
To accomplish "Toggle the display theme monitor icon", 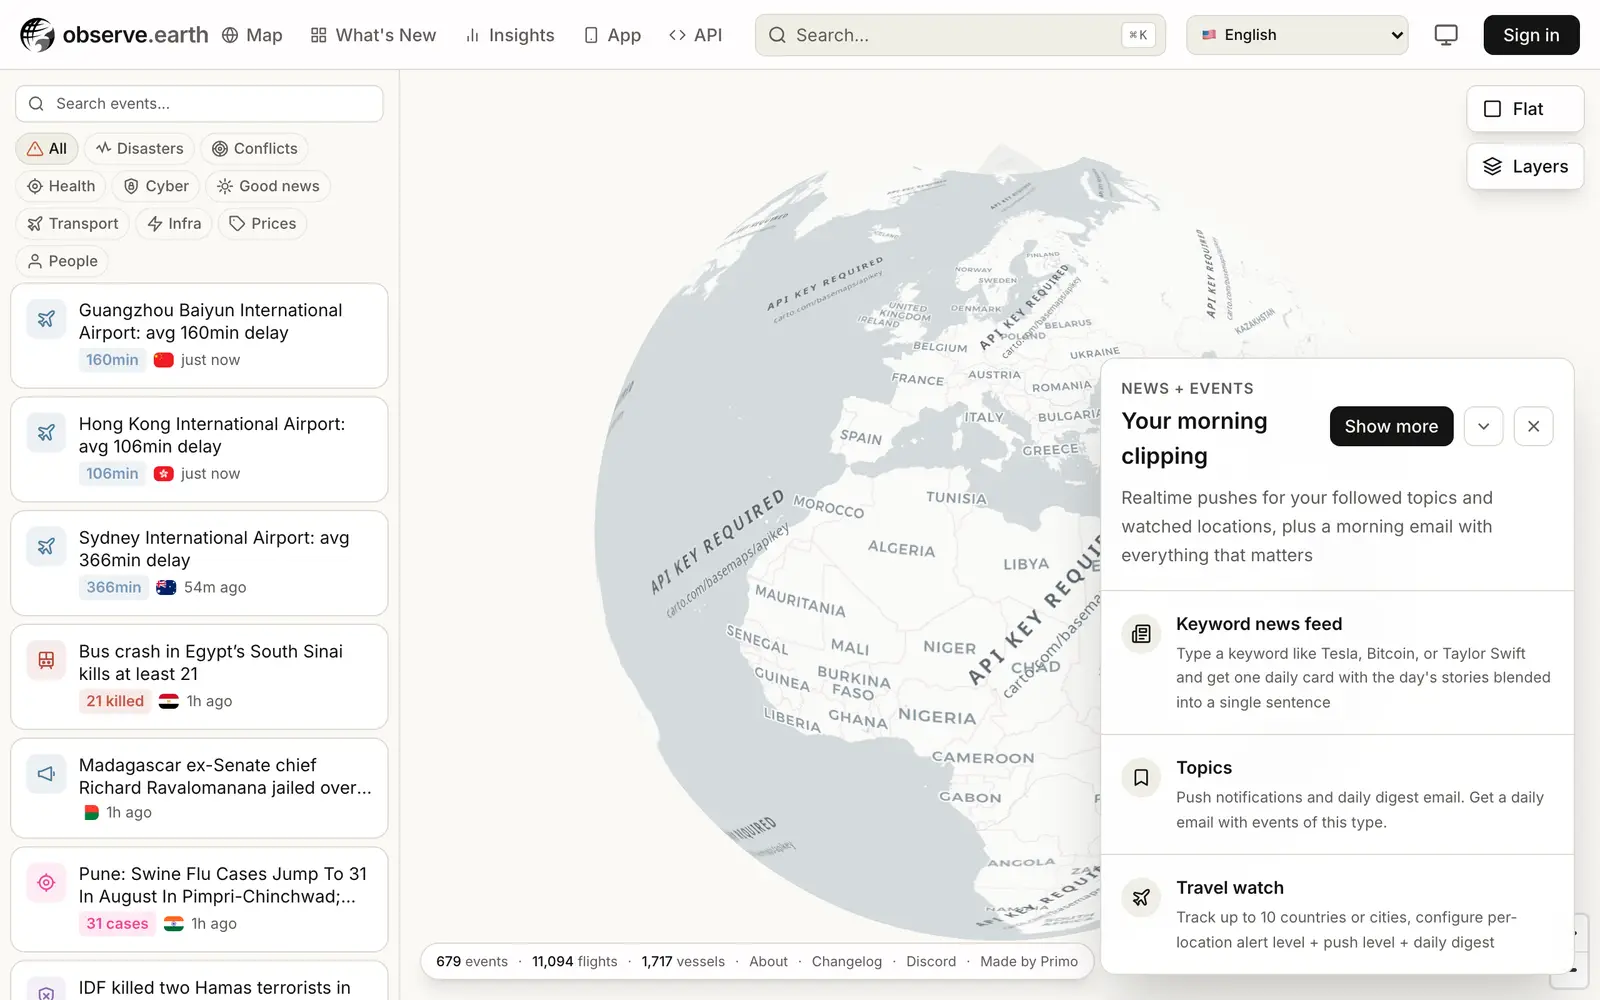I will tap(1446, 35).
